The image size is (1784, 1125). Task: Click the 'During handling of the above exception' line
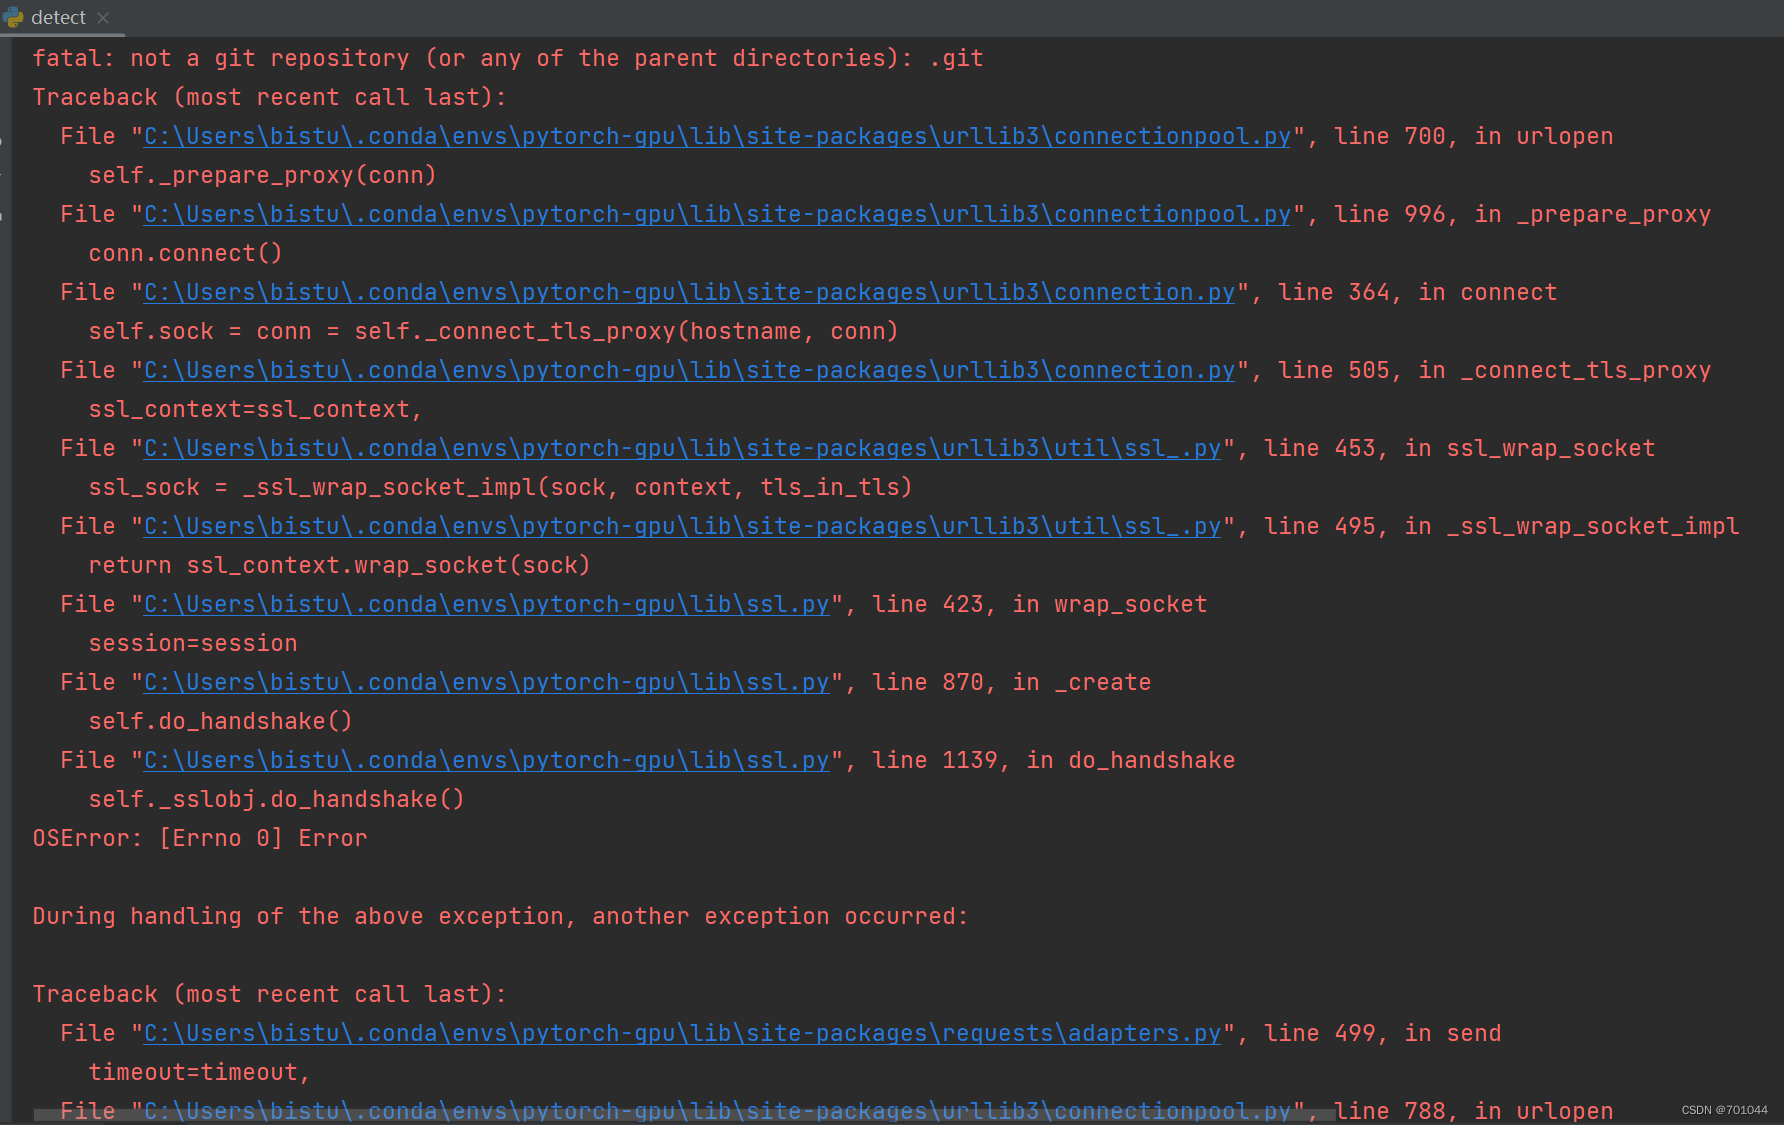[500, 916]
